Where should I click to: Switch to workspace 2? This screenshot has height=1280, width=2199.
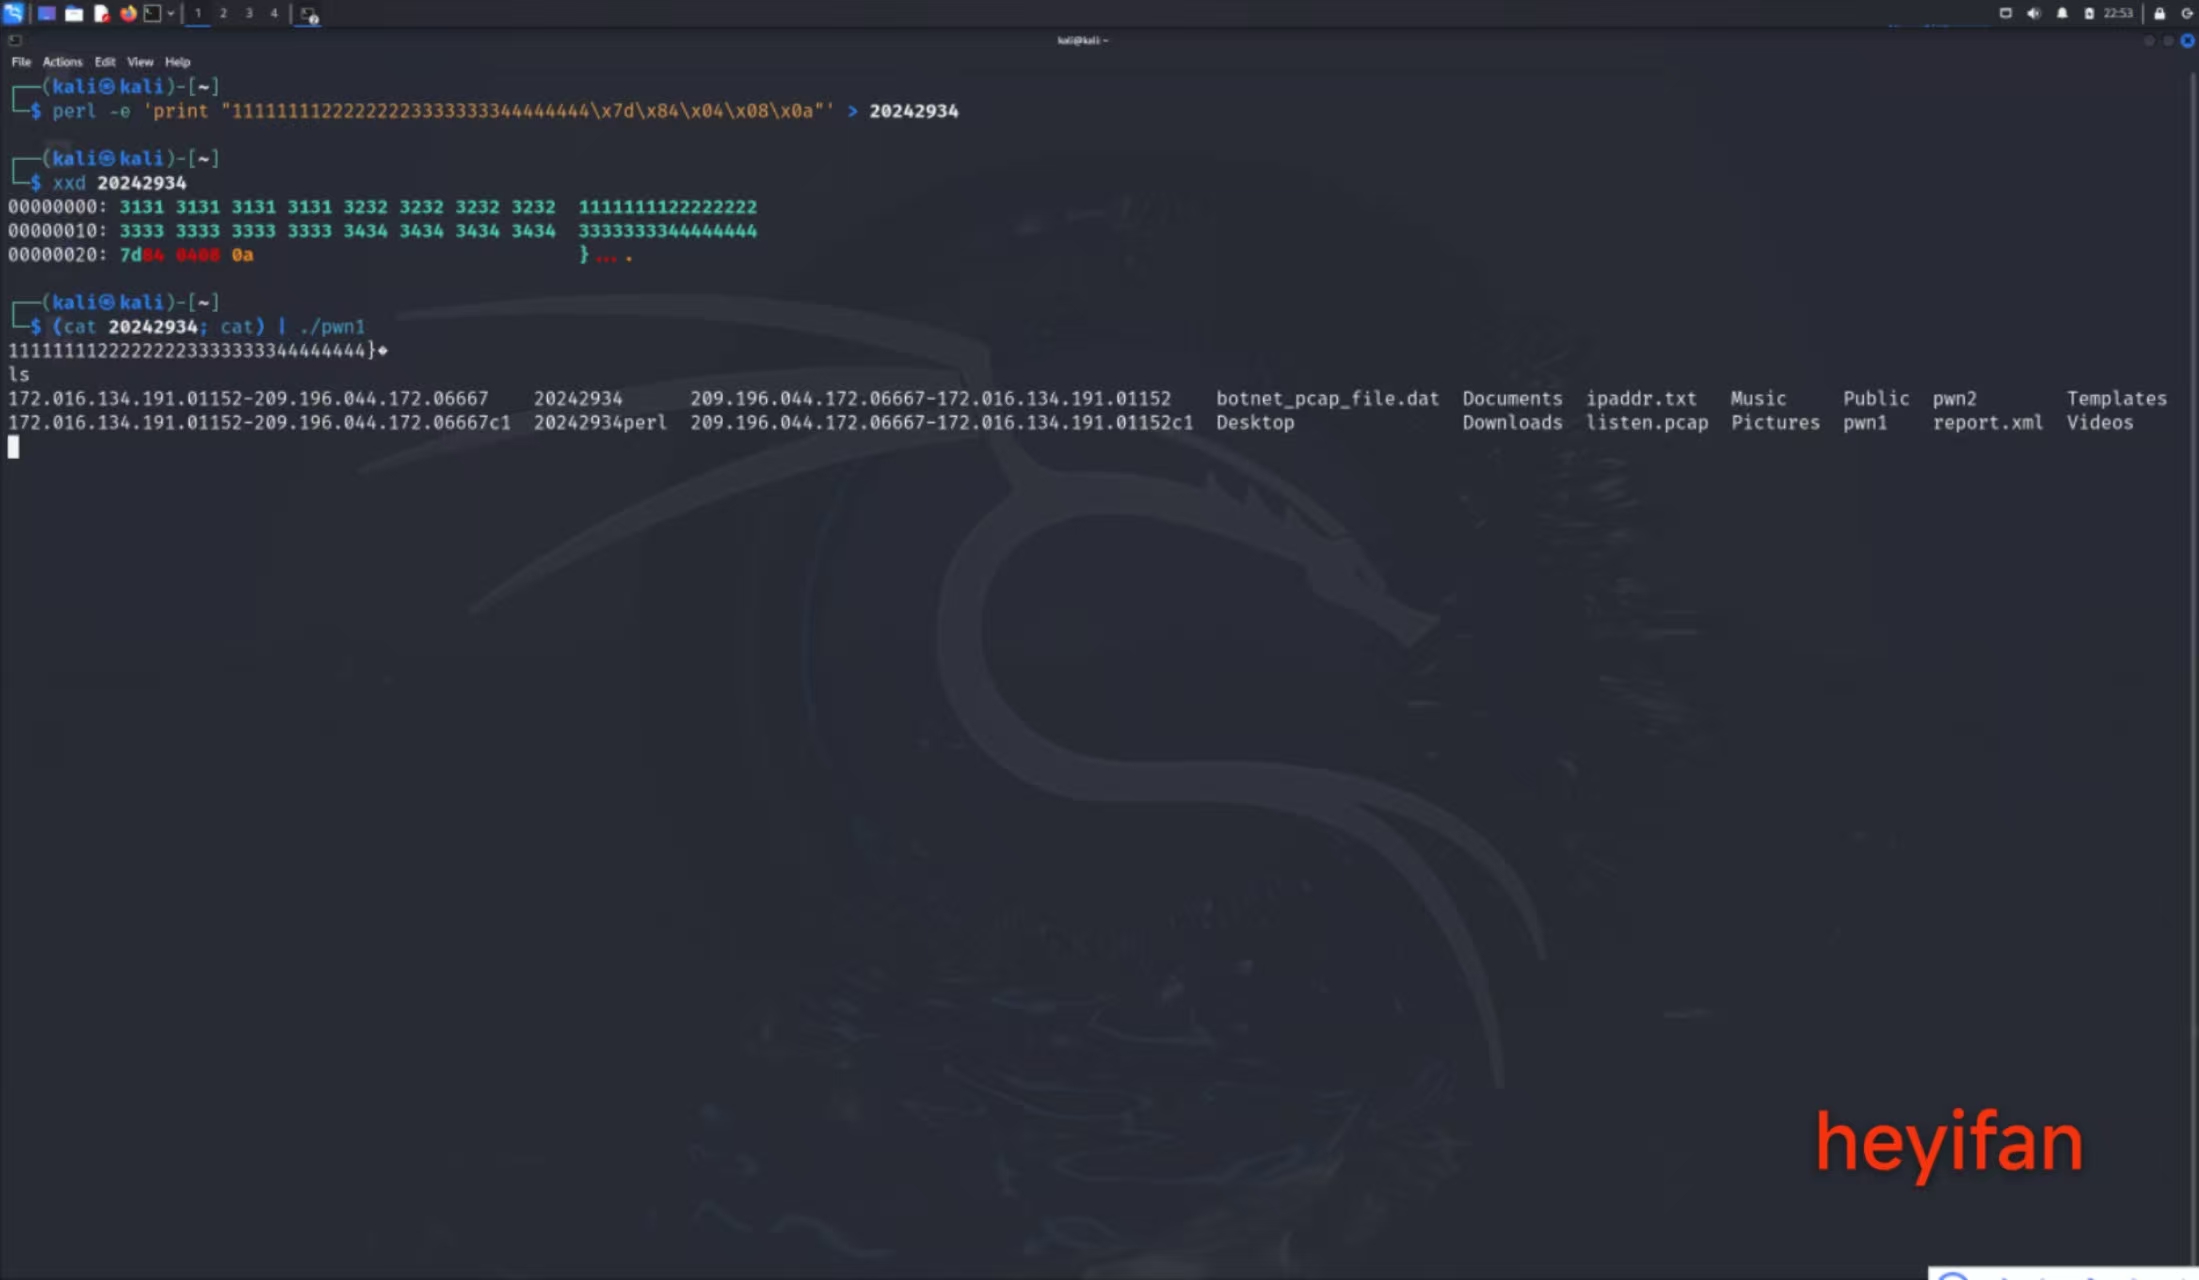(x=223, y=13)
